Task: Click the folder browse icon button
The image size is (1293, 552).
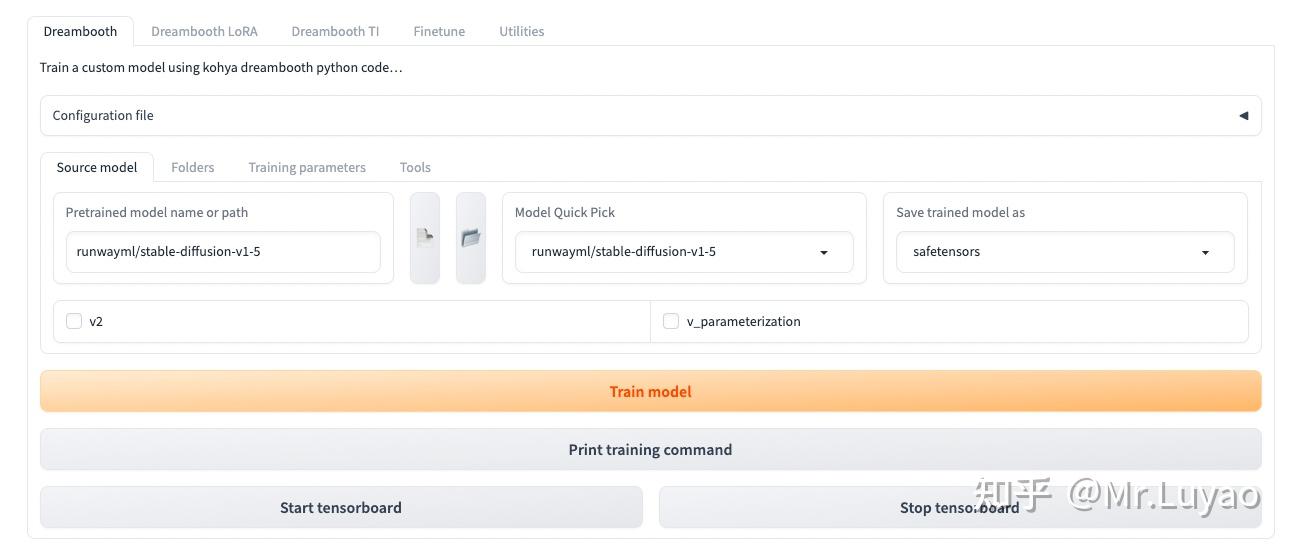Action: click(x=471, y=238)
